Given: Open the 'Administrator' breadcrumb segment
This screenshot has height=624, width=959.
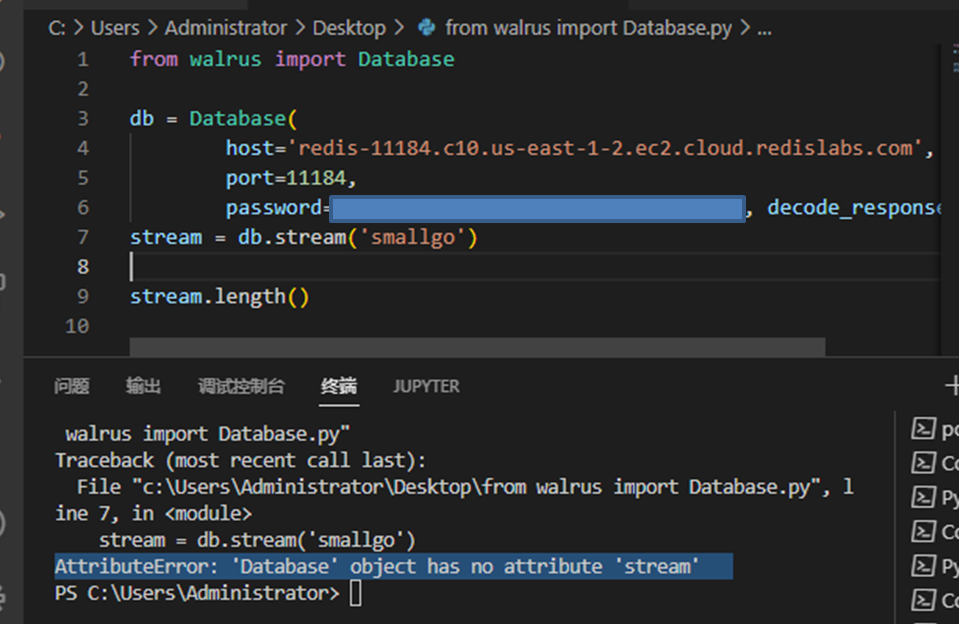Looking at the screenshot, I should (226, 28).
